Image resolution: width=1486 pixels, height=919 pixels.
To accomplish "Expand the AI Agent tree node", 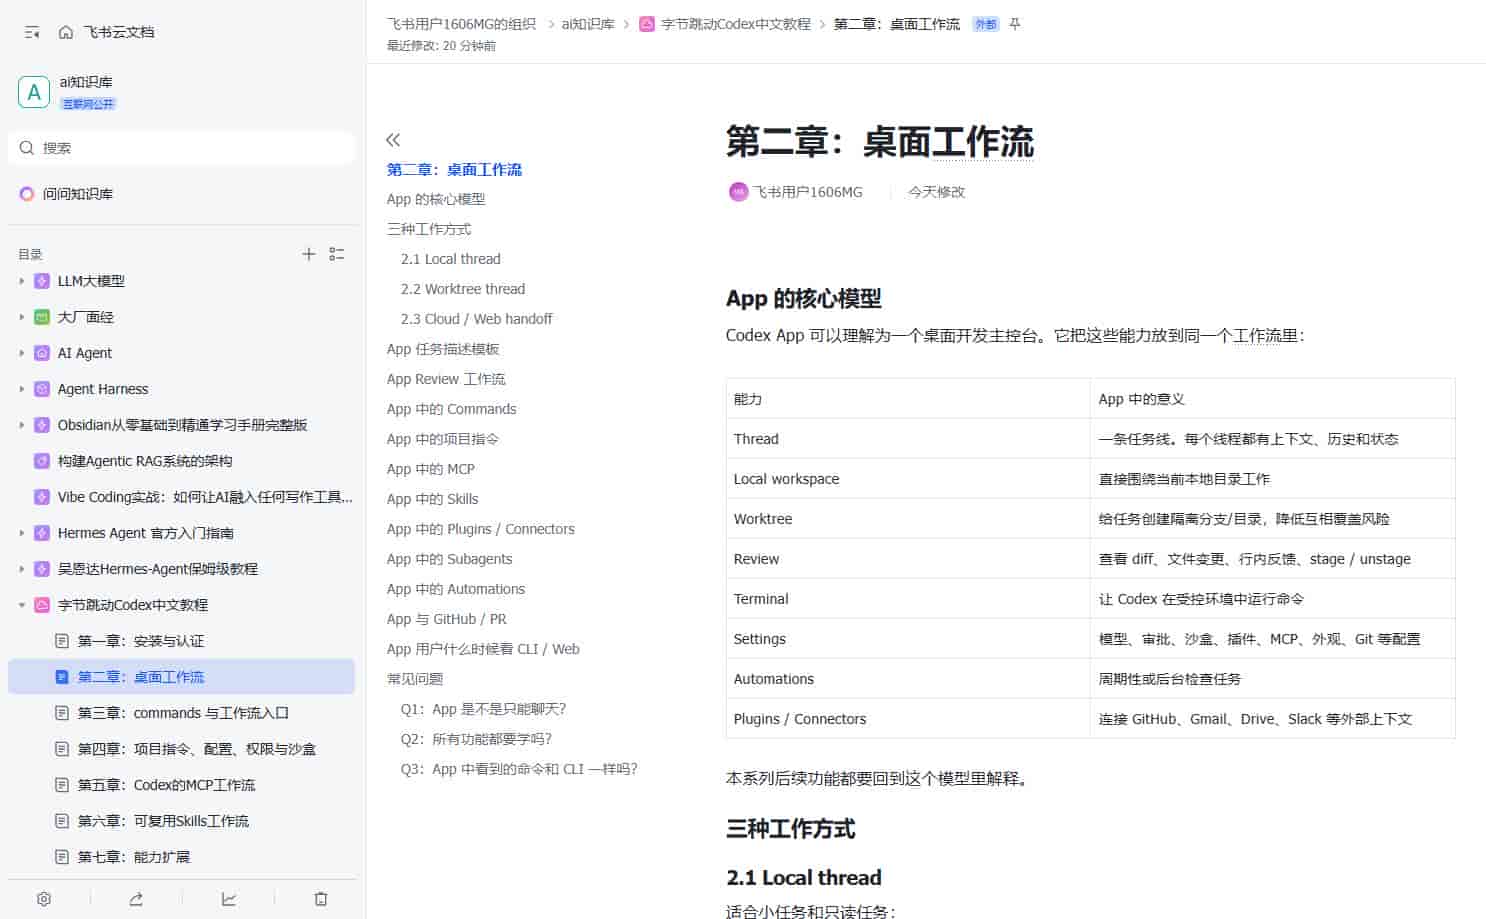I will (x=22, y=353).
